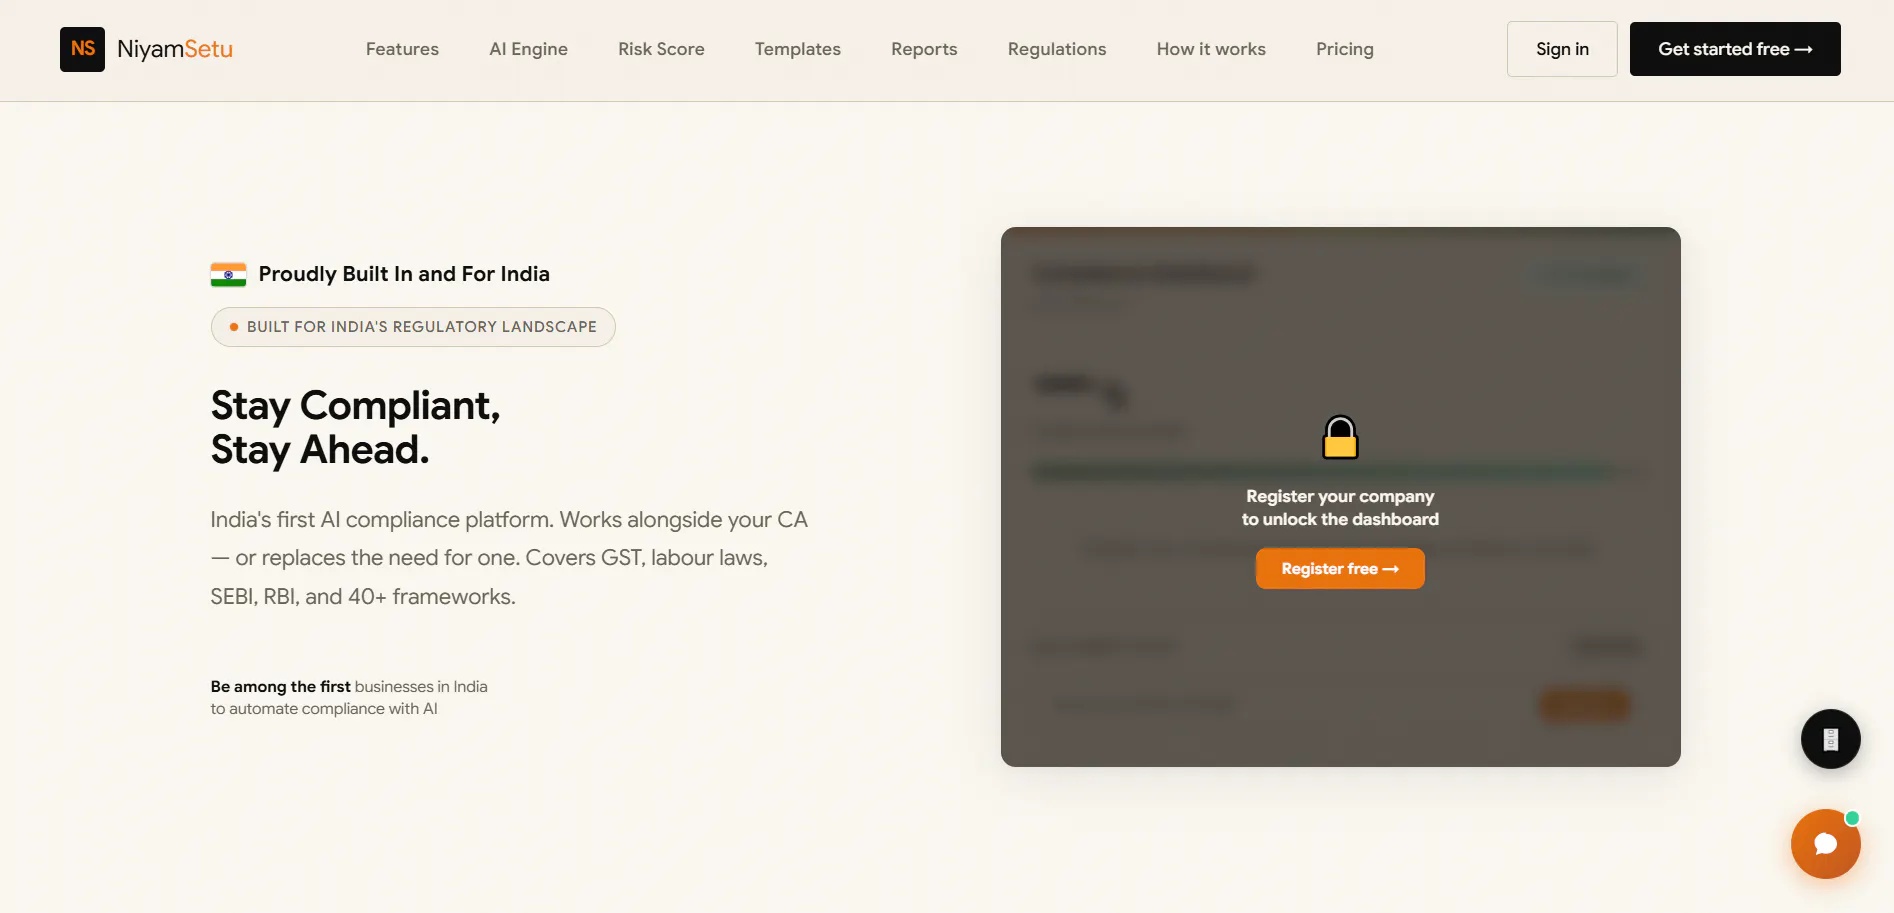The height and width of the screenshot is (913, 1894).
Task: Open the Regulations nav link
Action: [1057, 49]
